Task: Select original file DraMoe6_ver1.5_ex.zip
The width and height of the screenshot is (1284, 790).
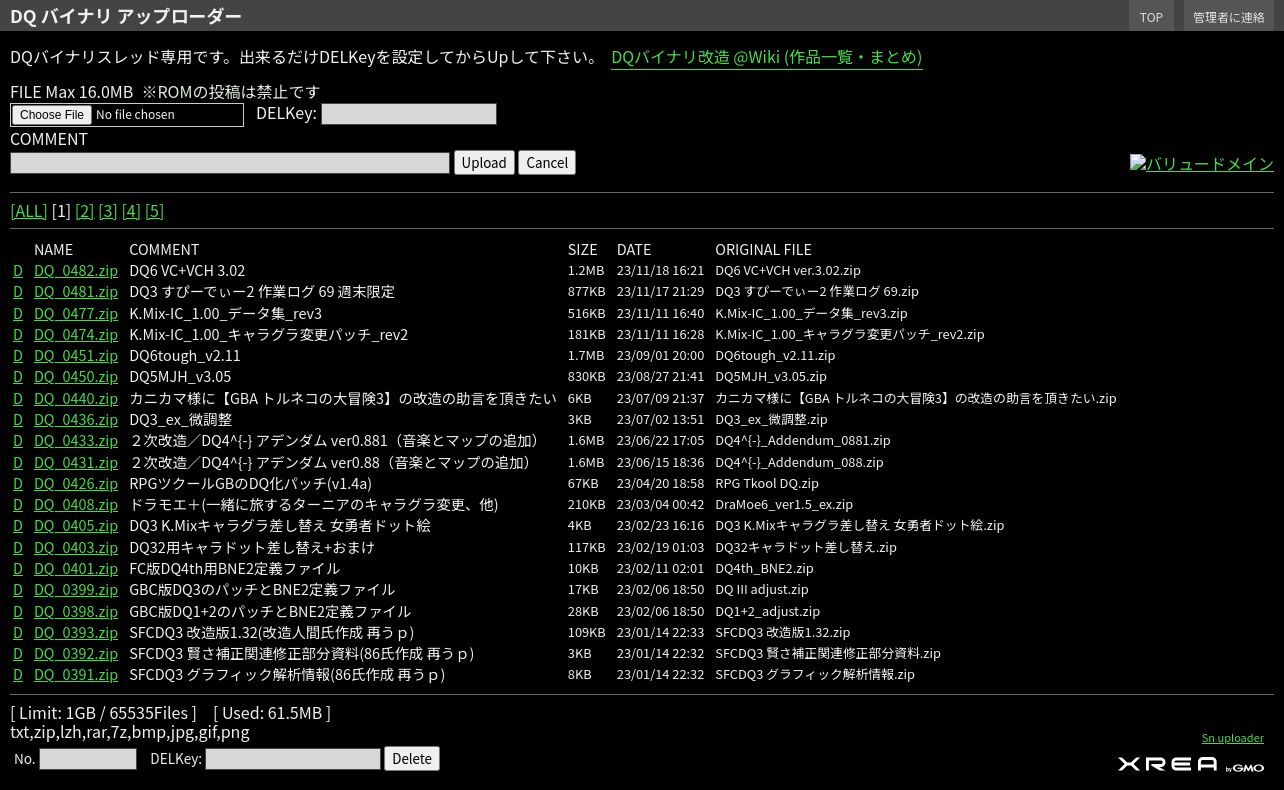Action: point(784,505)
